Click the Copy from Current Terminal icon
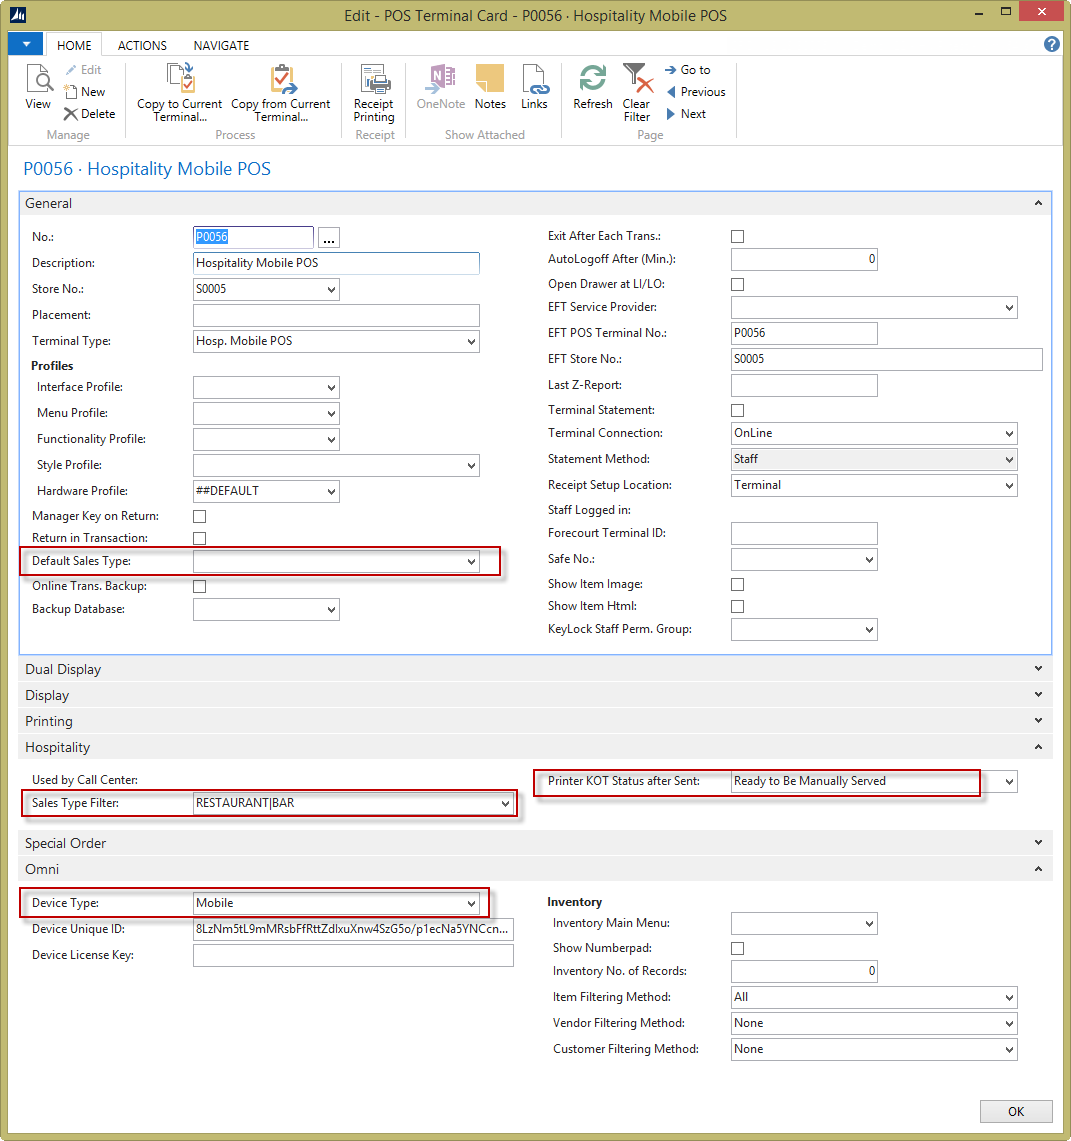1071x1141 pixels. point(281,80)
